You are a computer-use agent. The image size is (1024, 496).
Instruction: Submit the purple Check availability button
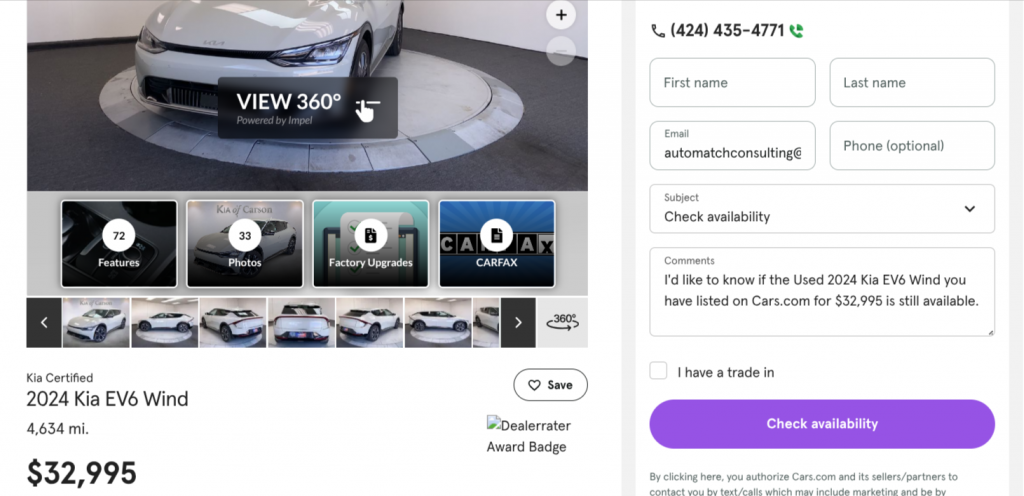coord(822,424)
